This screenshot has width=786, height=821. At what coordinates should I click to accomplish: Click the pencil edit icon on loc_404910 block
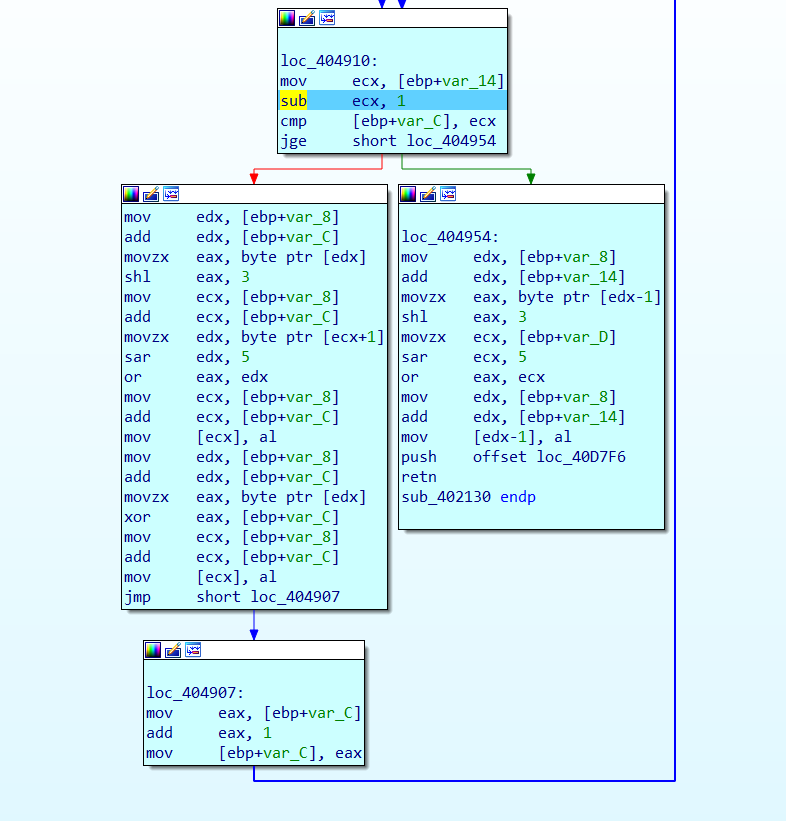307,18
